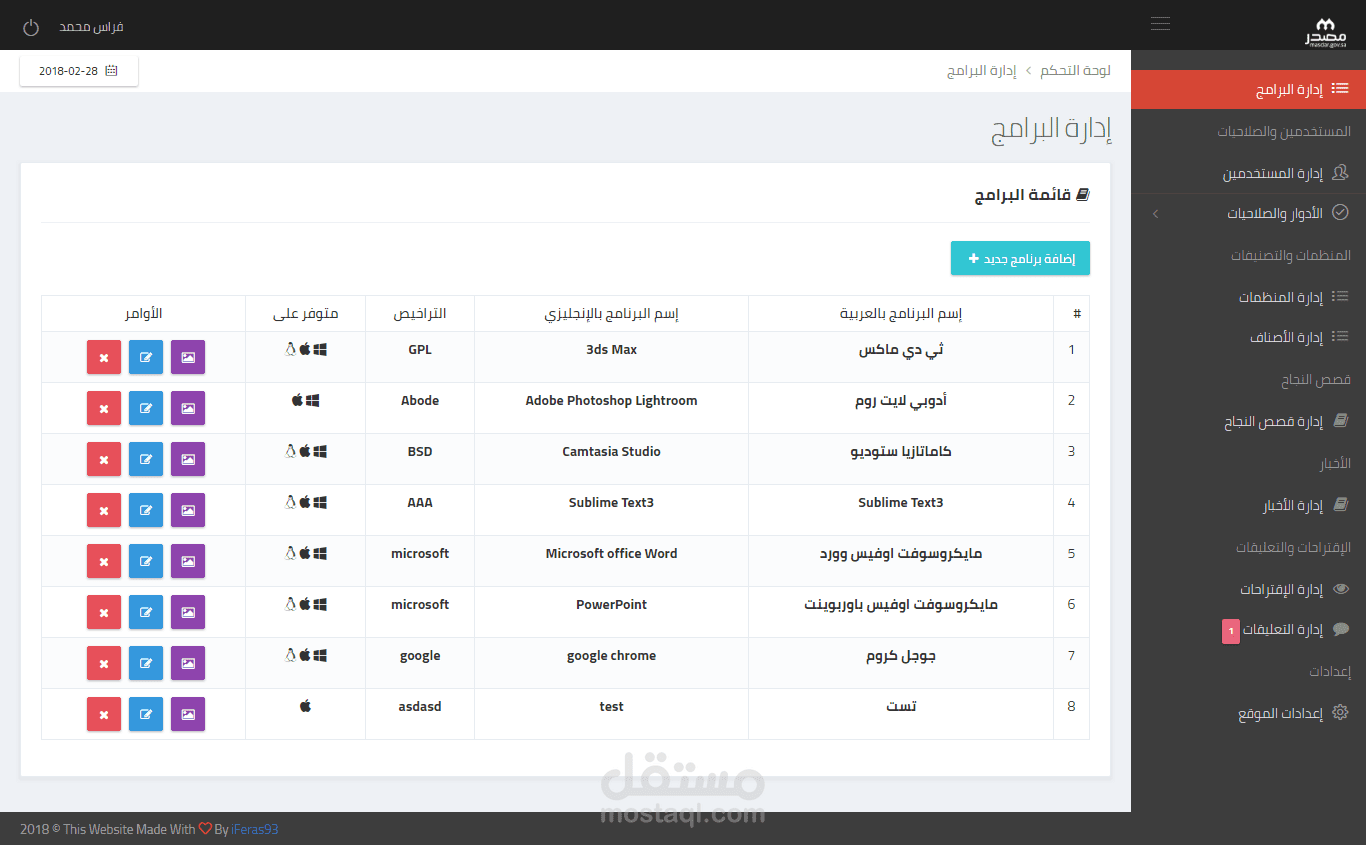Image resolution: width=1366 pixels, height=845 pixels.
Task: Click the power logout icon
Action: (31, 27)
